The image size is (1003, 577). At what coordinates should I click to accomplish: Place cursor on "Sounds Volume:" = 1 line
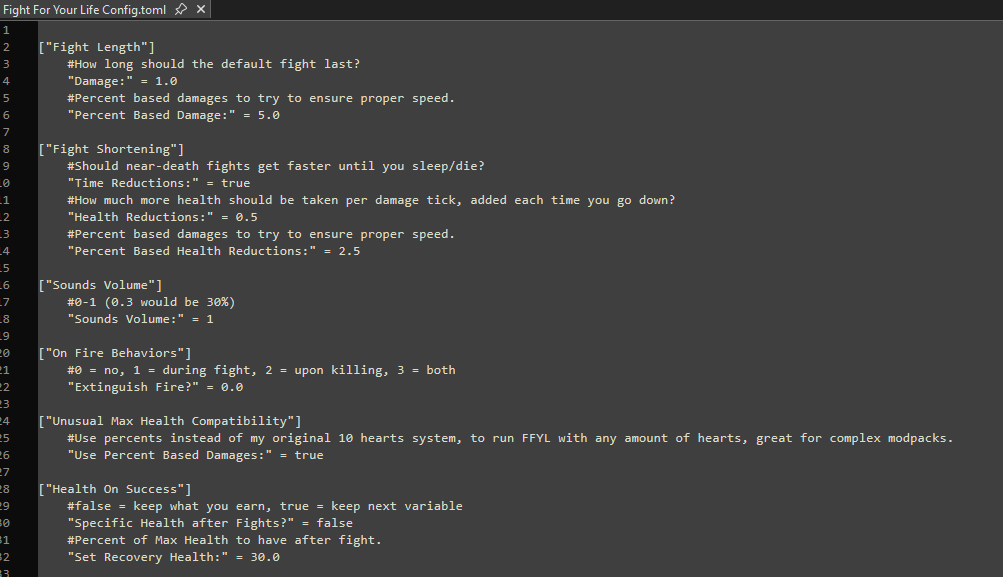[140, 319]
